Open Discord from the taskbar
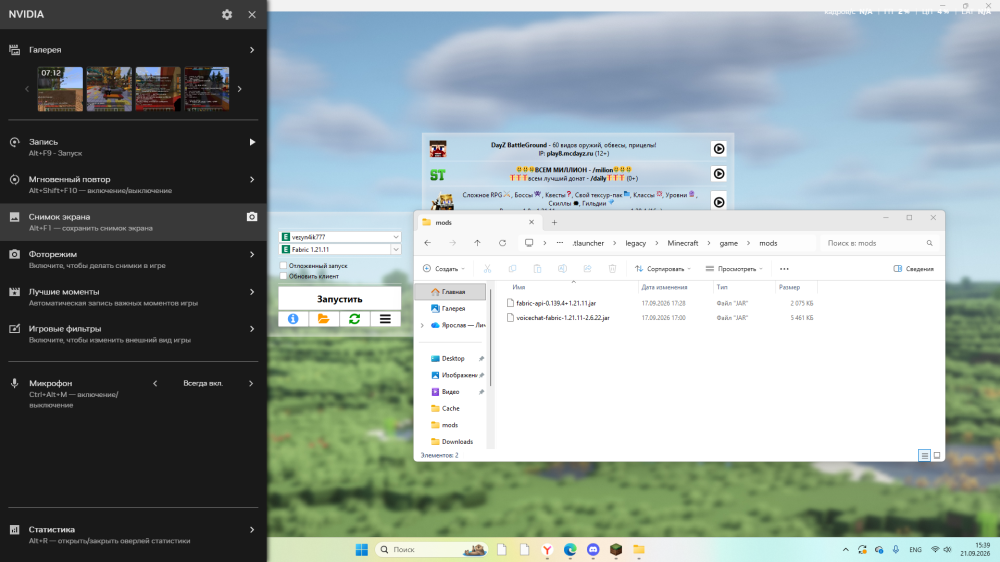This screenshot has width=1000, height=562. 593,549
